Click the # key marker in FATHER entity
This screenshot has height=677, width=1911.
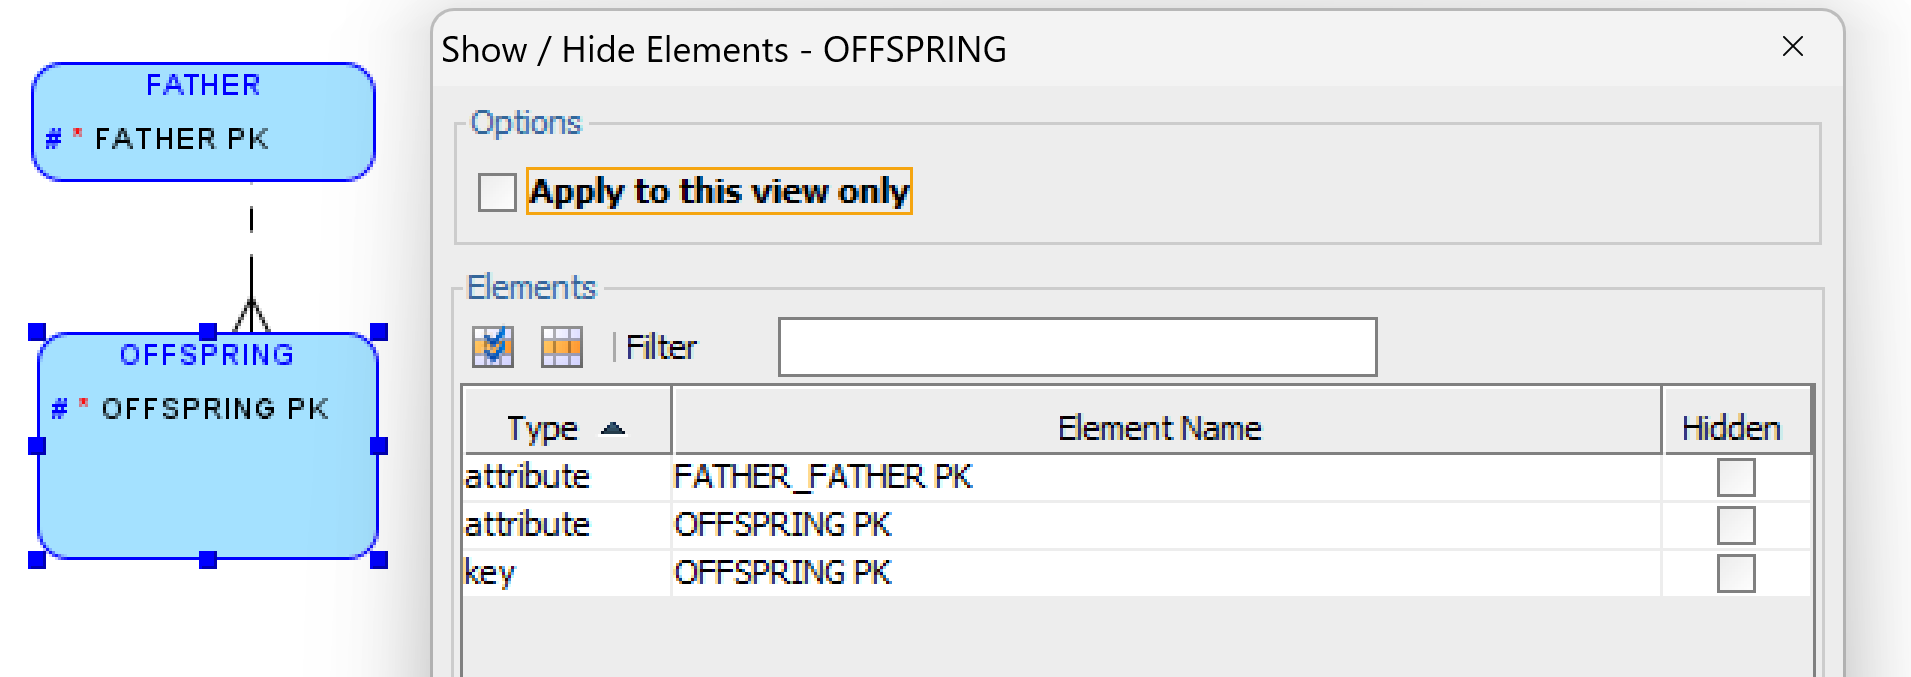(54, 139)
